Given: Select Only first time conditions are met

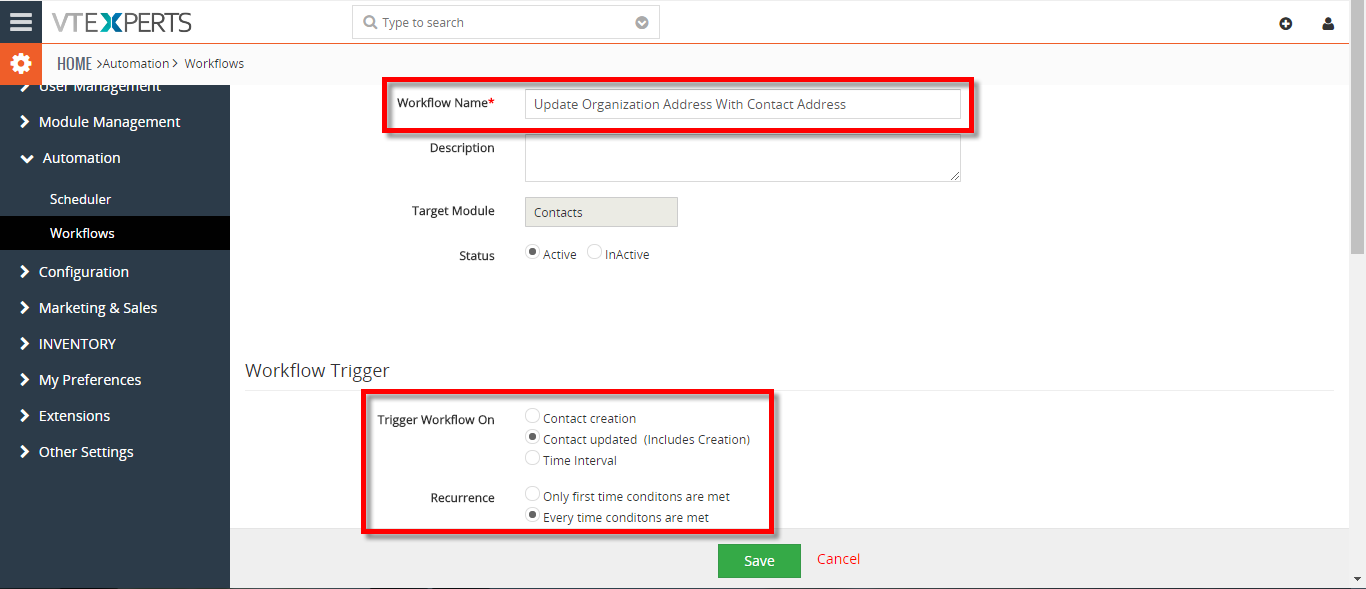Looking at the screenshot, I should point(533,495).
